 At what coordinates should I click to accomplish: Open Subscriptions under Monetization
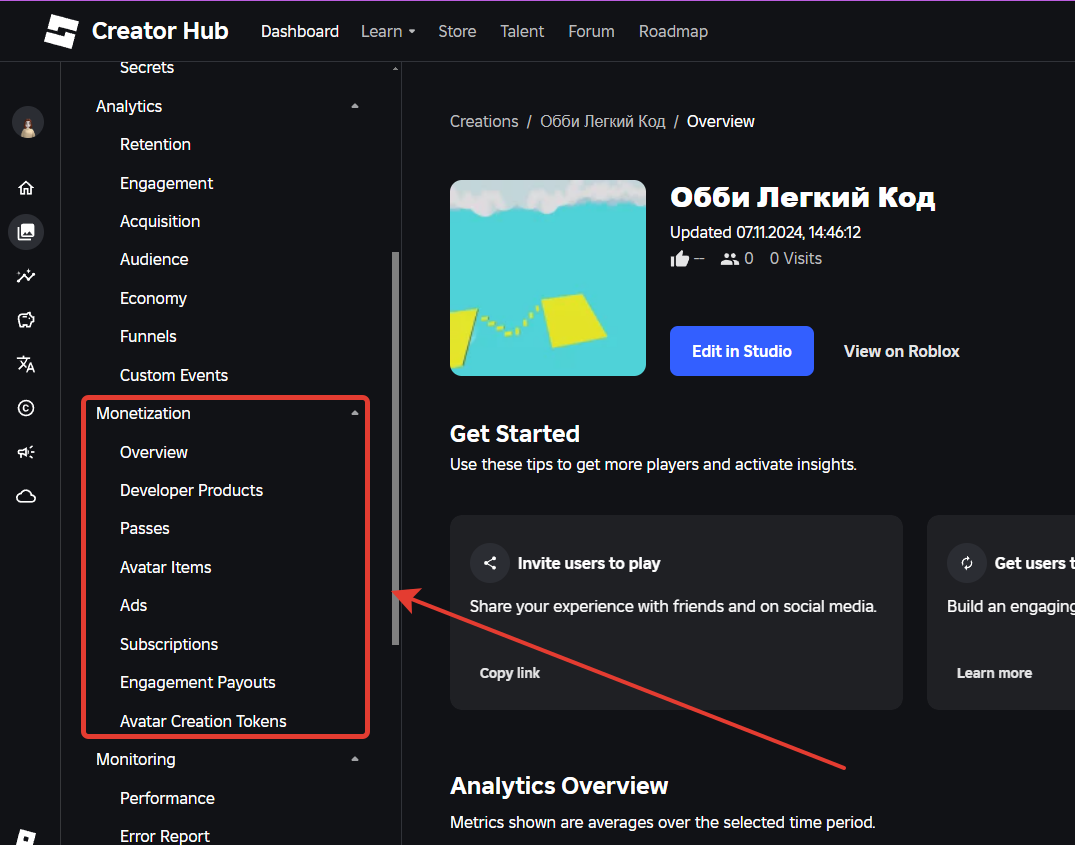[169, 644]
